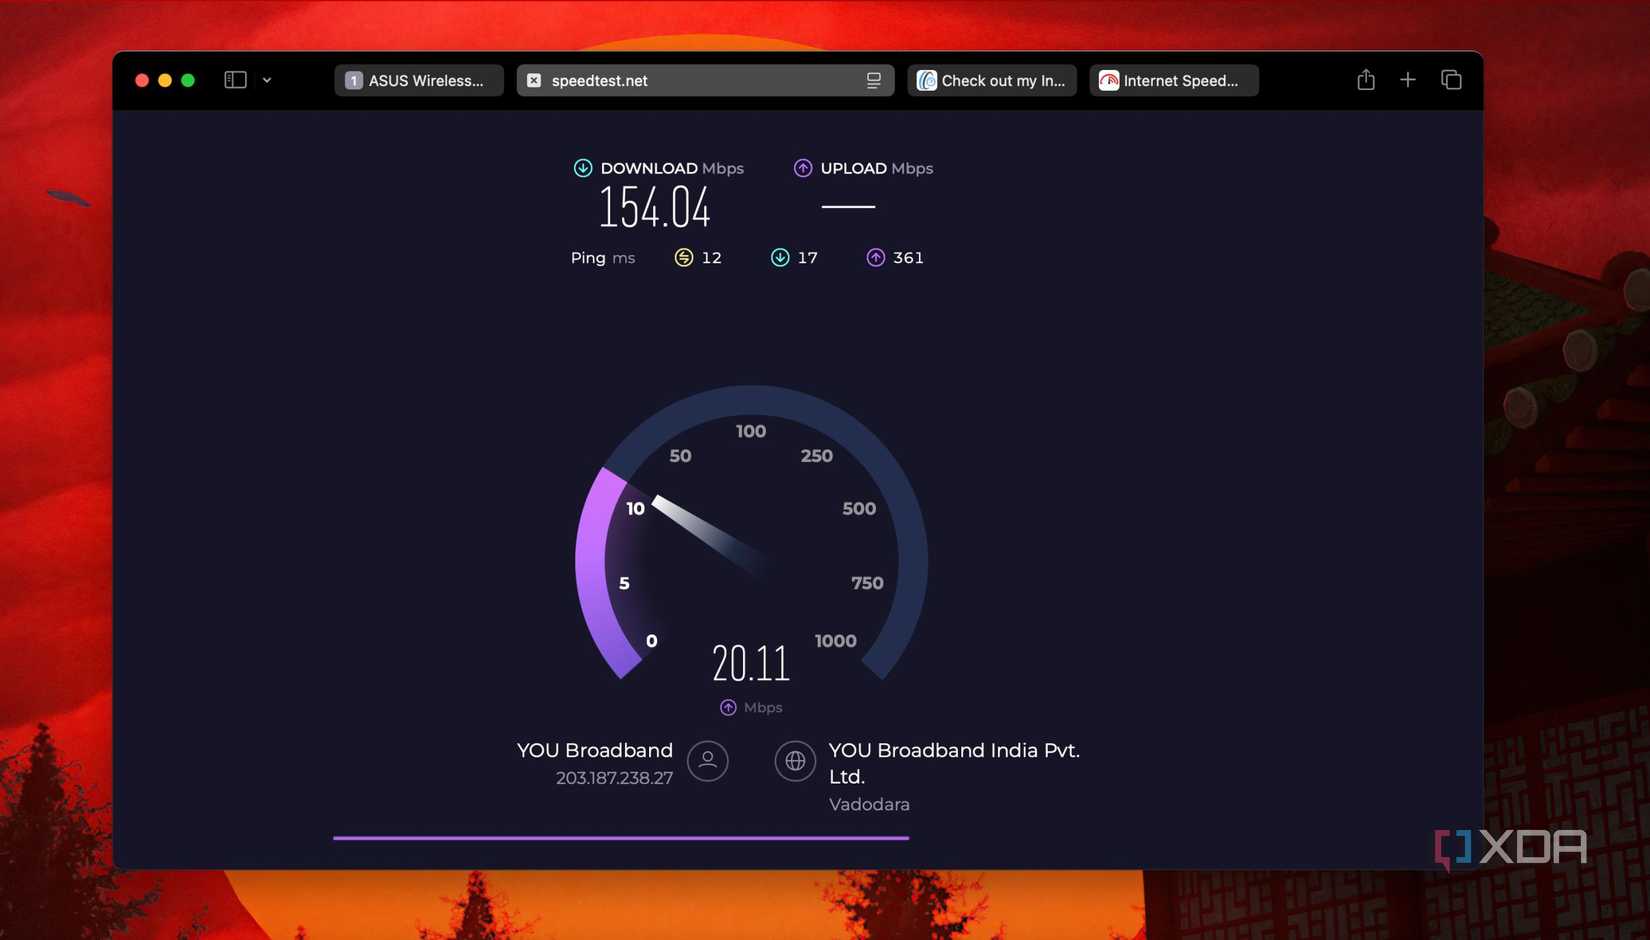This screenshot has height=940, width=1650.
Task: Click the user account icon beside YOU Broadband
Action: tap(708, 761)
